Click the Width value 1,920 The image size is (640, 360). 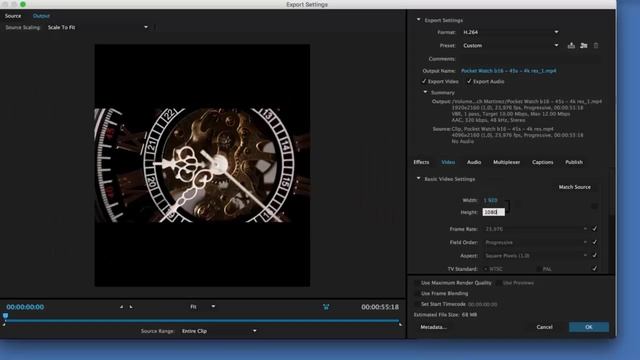click(x=490, y=200)
